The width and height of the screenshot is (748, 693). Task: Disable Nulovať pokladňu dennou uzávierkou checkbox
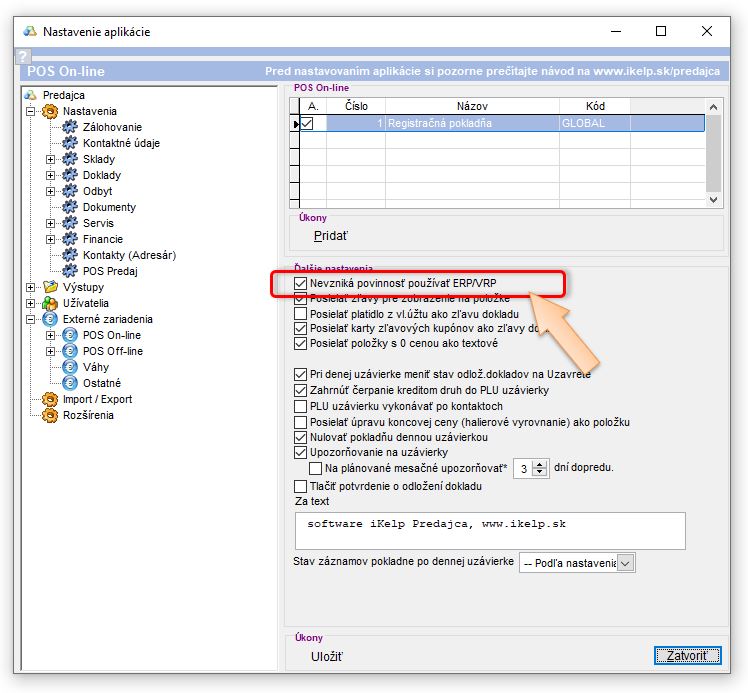(301, 437)
